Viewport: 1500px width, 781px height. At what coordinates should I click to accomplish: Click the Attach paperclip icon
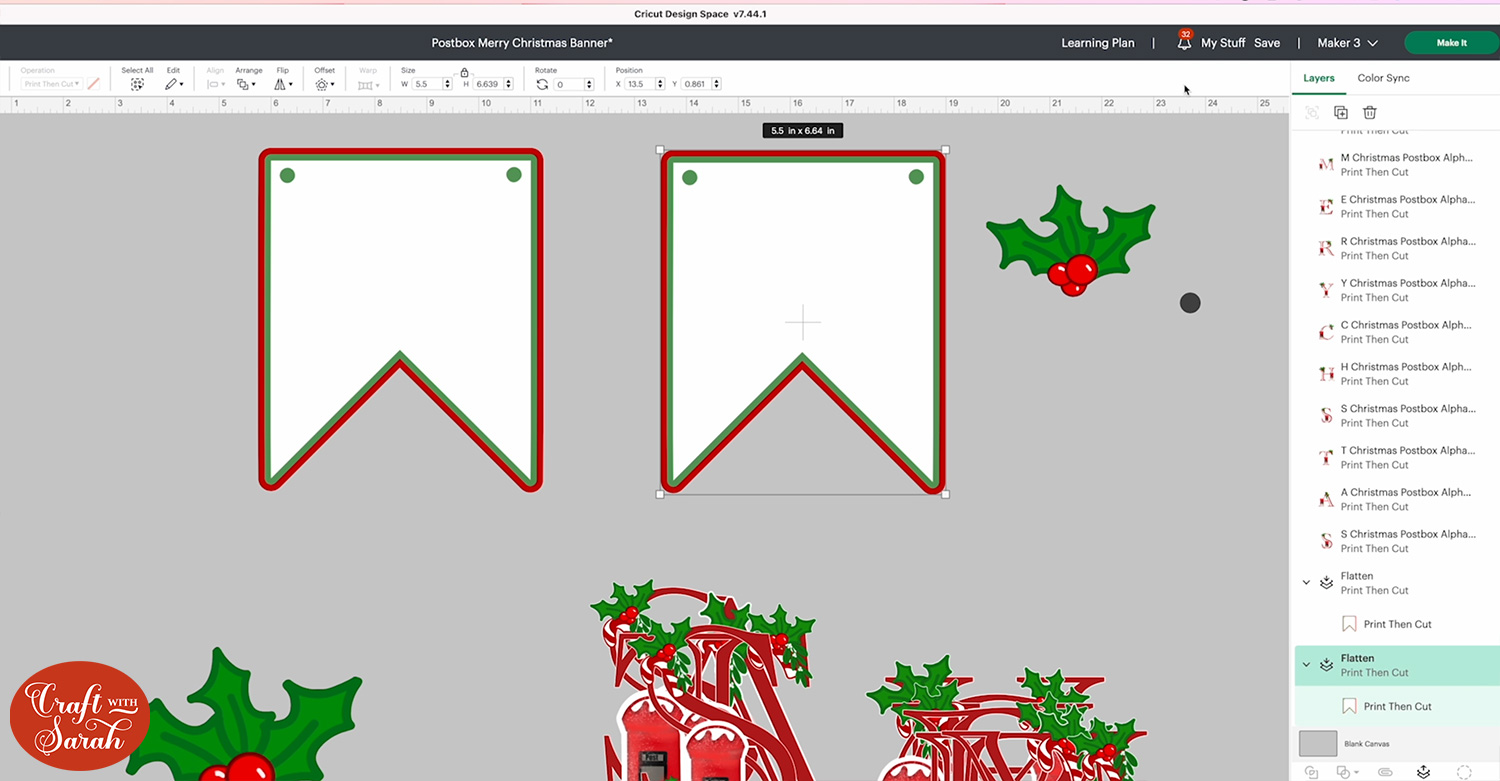point(1385,772)
